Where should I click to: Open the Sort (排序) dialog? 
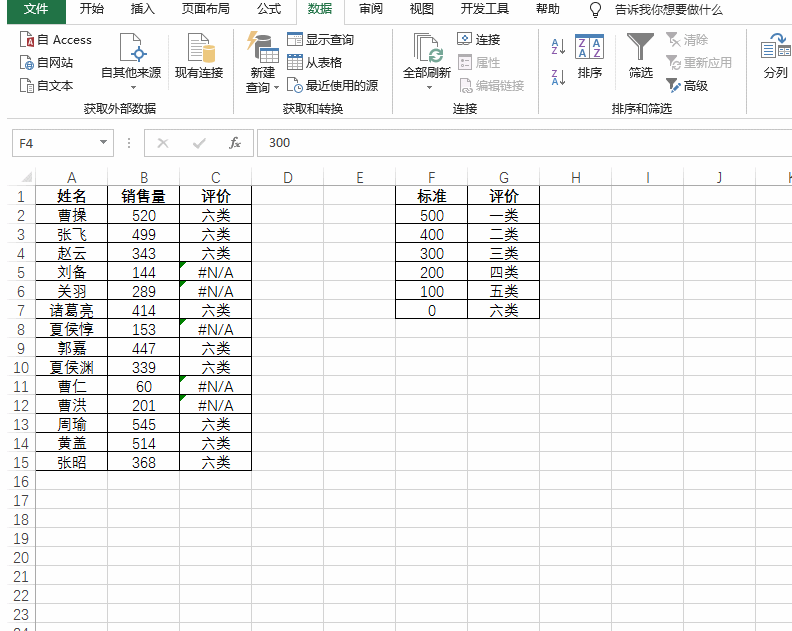[x=589, y=57]
